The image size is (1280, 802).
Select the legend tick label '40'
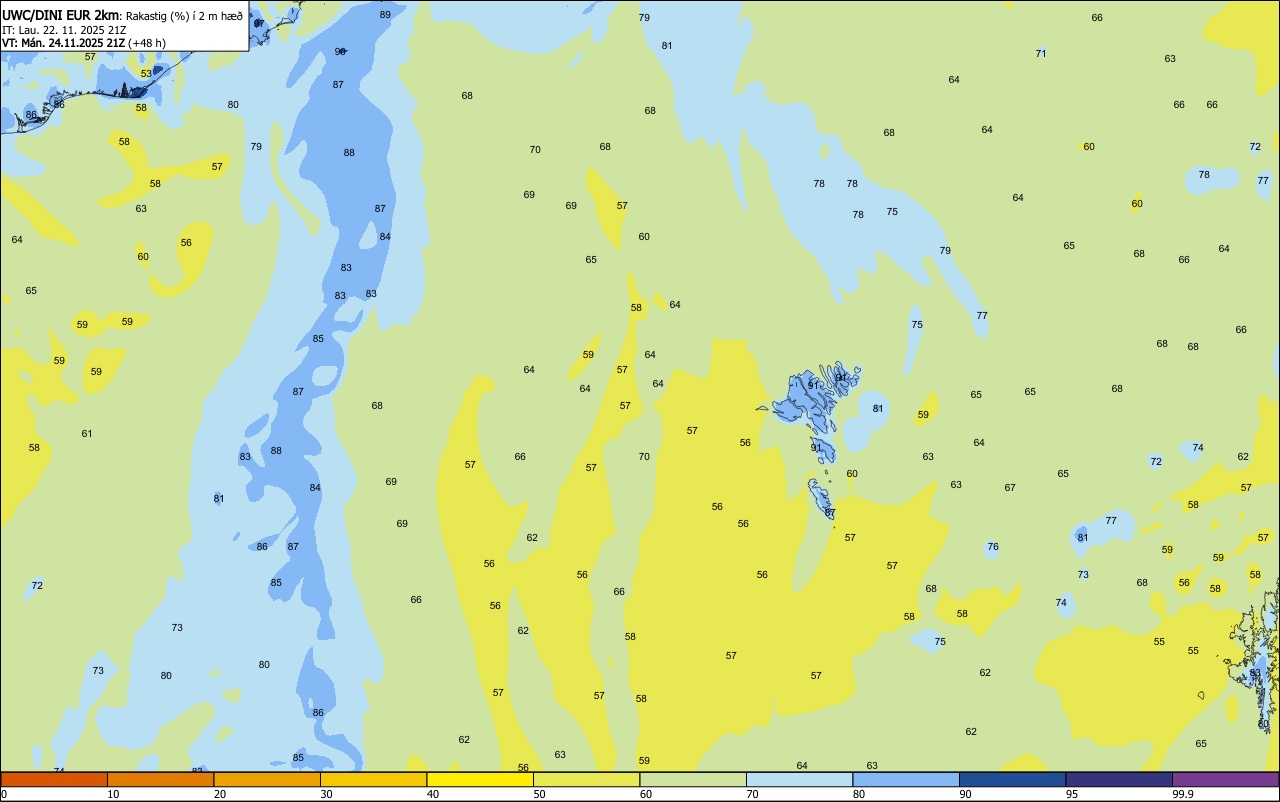tap(433, 794)
